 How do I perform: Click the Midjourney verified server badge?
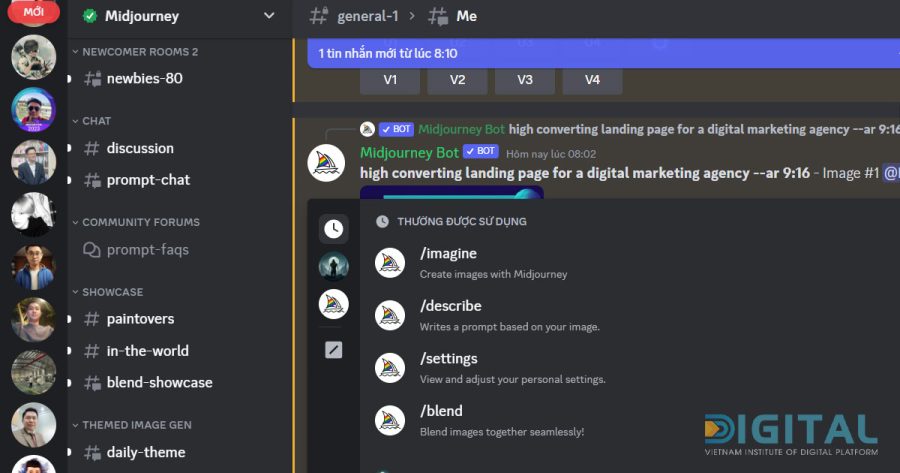(x=90, y=16)
